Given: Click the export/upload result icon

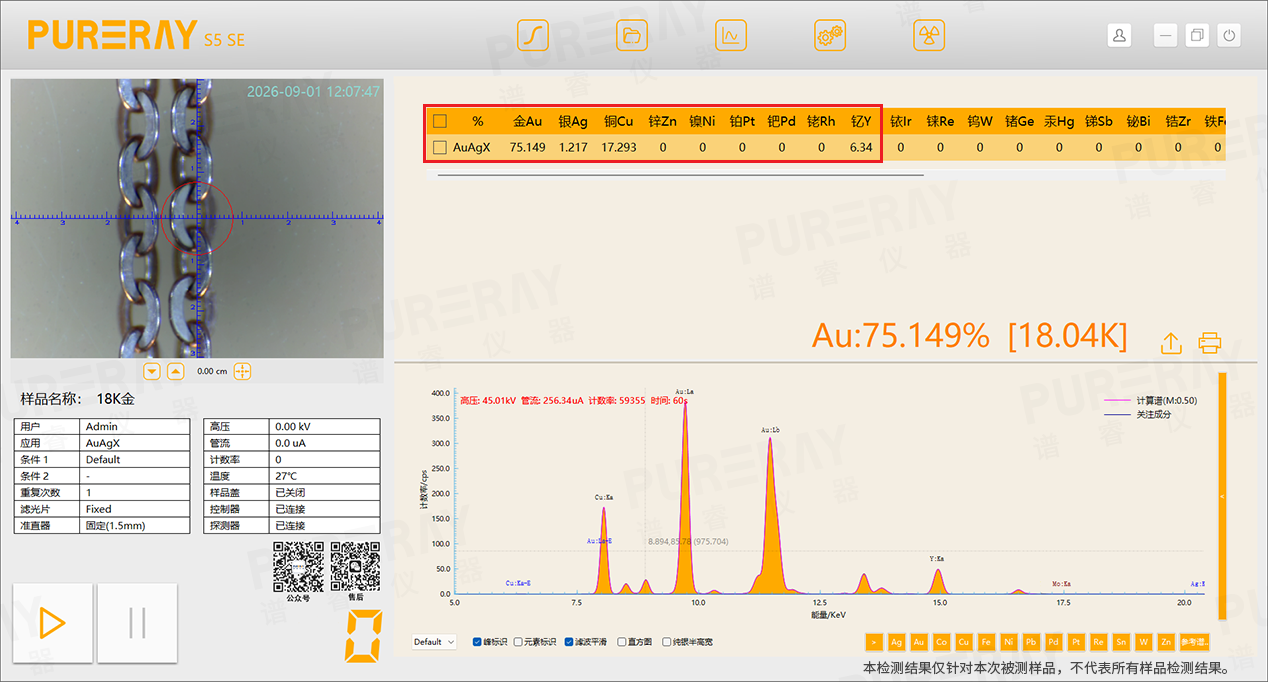Looking at the screenshot, I should click(1171, 343).
